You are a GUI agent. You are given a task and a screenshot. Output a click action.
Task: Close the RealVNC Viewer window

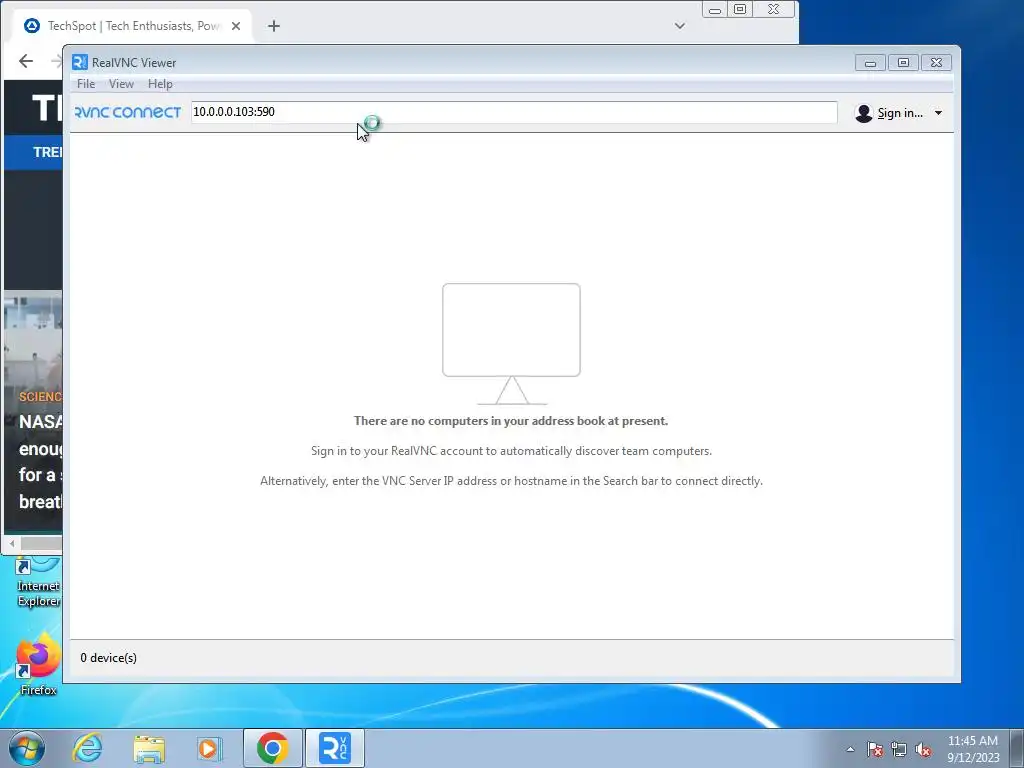pyautogui.click(x=936, y=63)
